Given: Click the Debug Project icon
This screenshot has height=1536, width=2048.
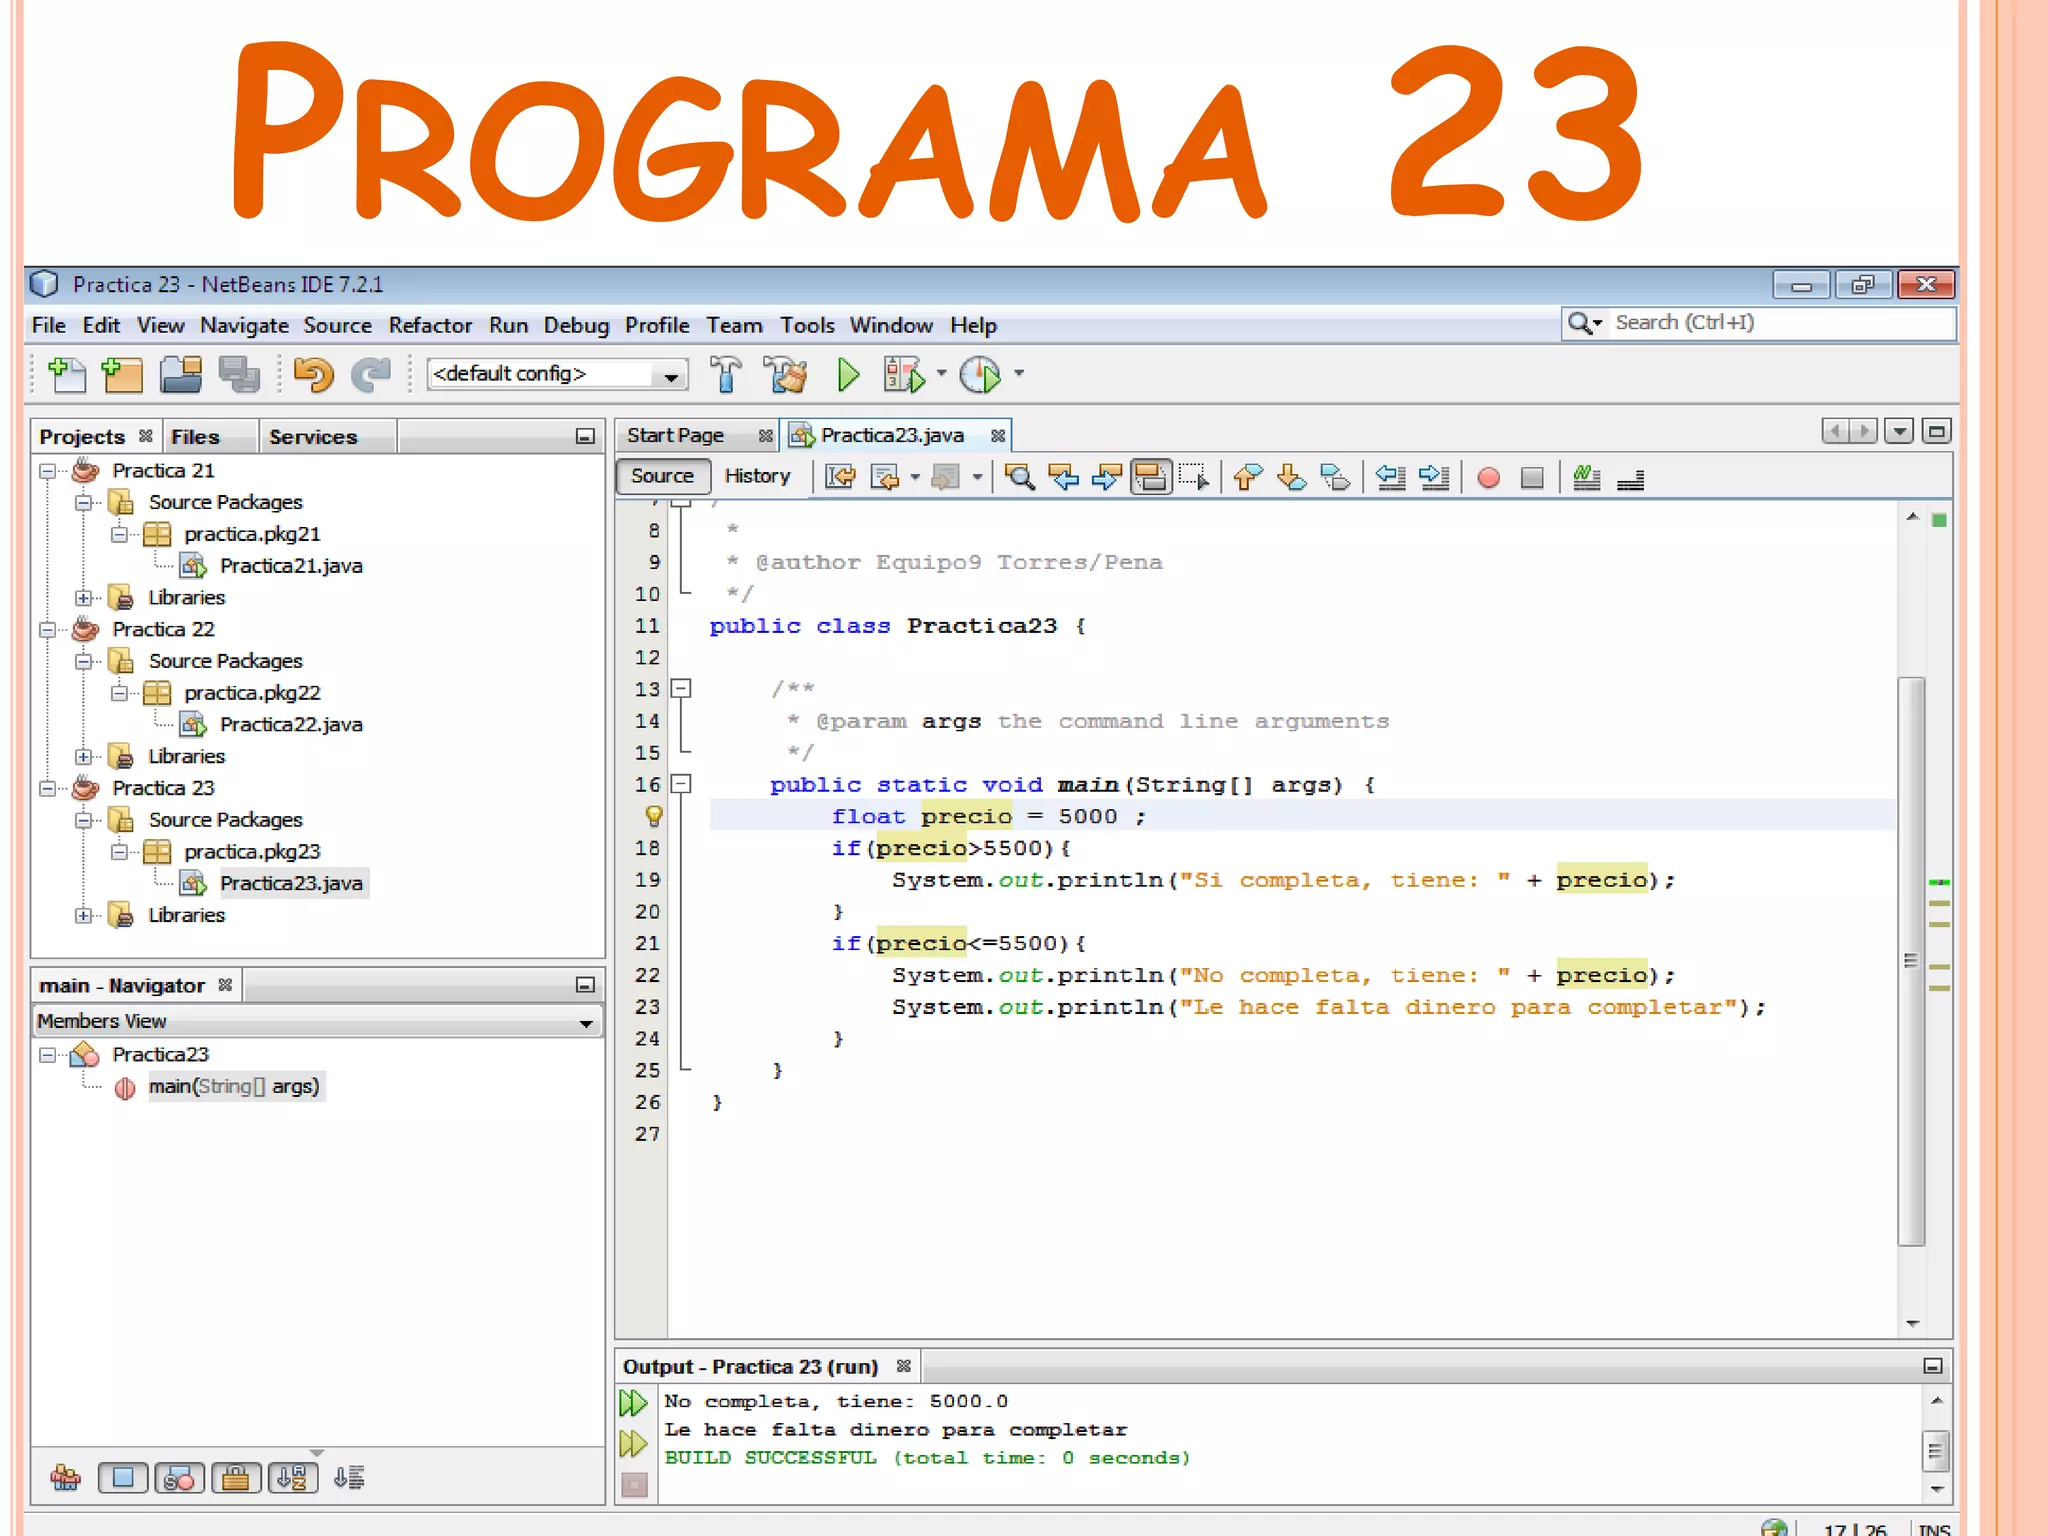Looking at the screenshot, I should pyautogui.click(x=904, y=375).
